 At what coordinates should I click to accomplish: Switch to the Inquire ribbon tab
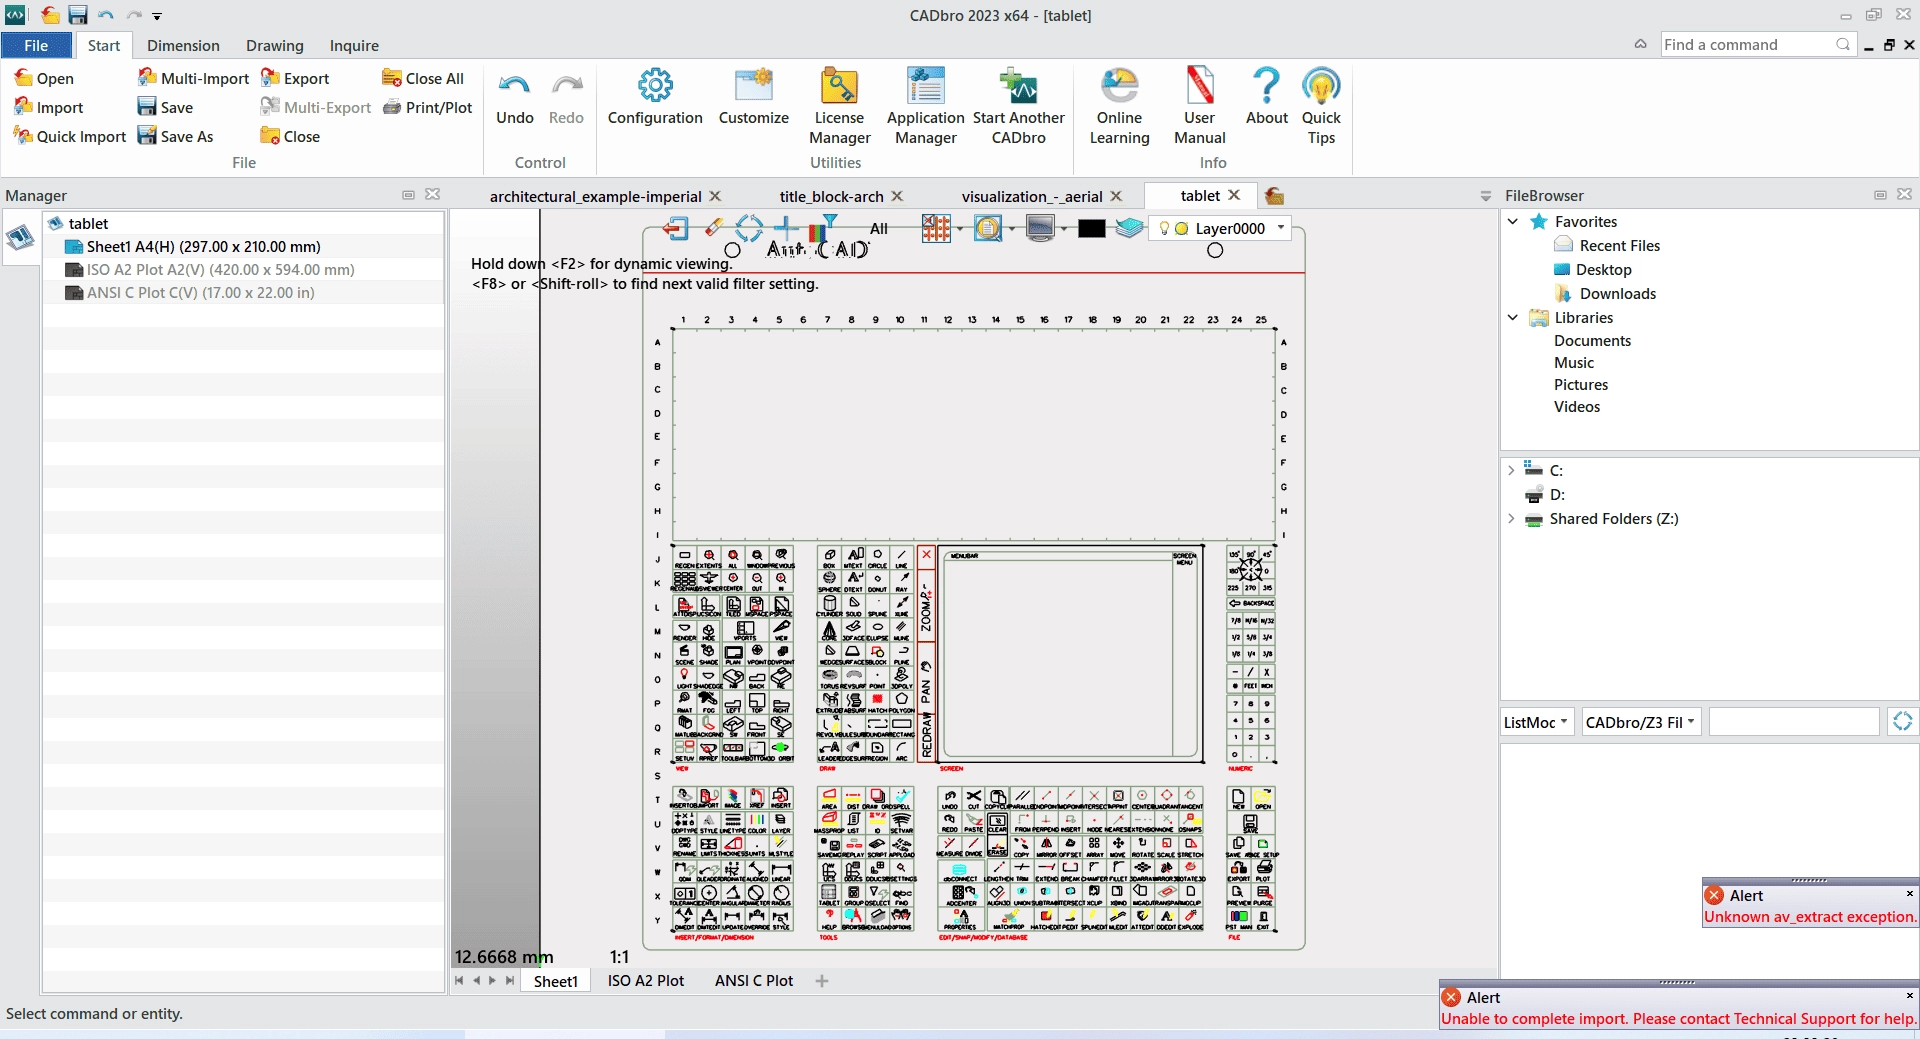click(x=354, y=45)
